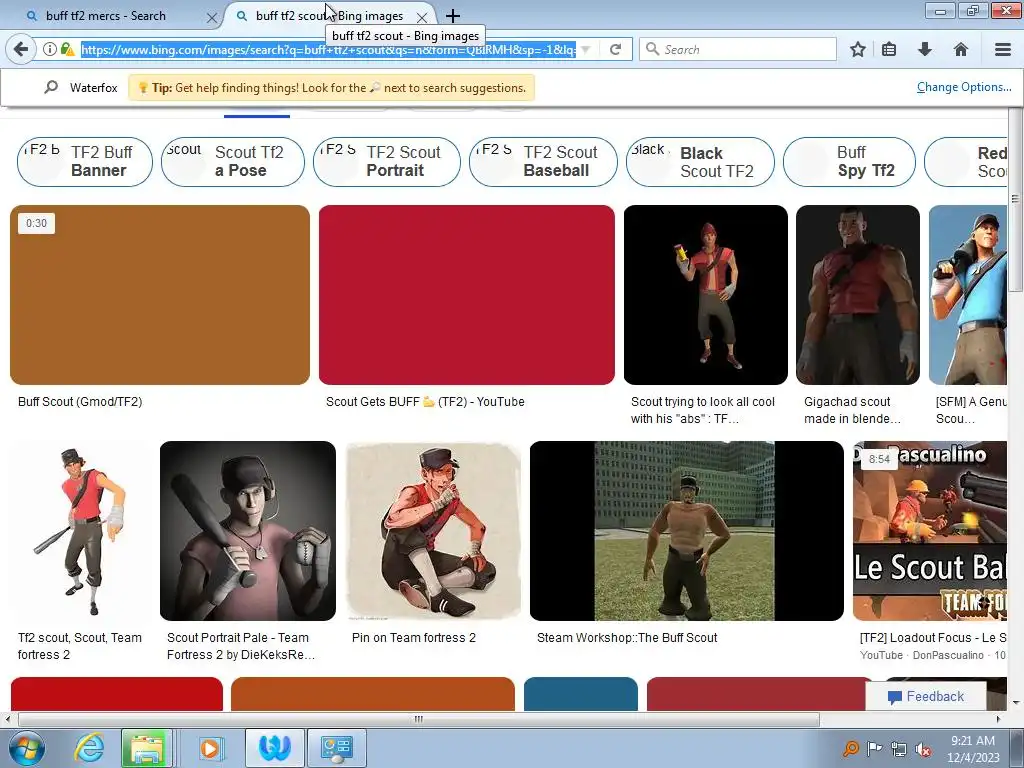Open the Feedback button
Viewport: 1024px width, 768px height.
[925, 696]
